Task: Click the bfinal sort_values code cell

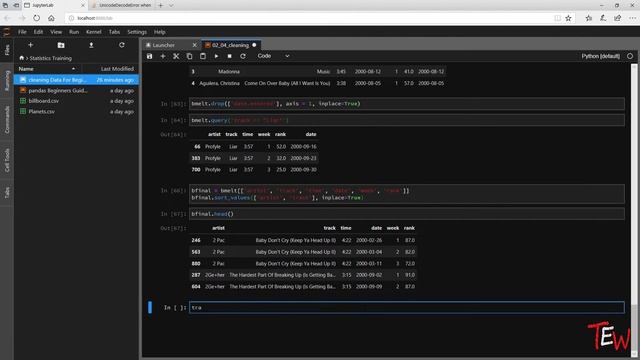Action: pos(407,194)
